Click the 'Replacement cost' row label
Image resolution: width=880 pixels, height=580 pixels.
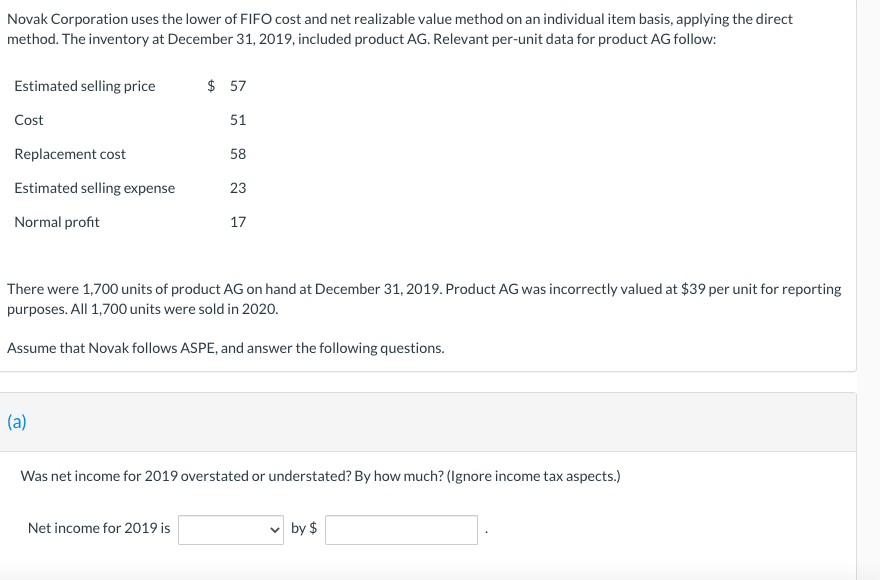coord(70,154)
